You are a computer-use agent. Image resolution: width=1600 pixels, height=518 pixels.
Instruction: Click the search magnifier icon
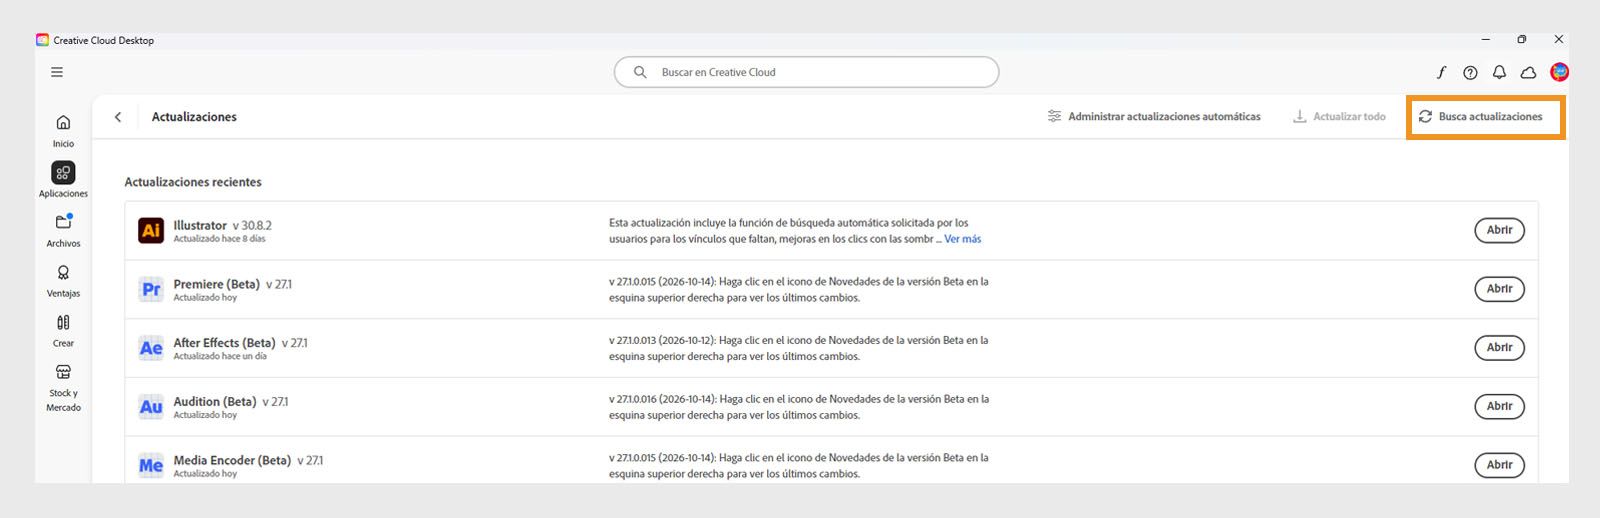click(640, 72)
